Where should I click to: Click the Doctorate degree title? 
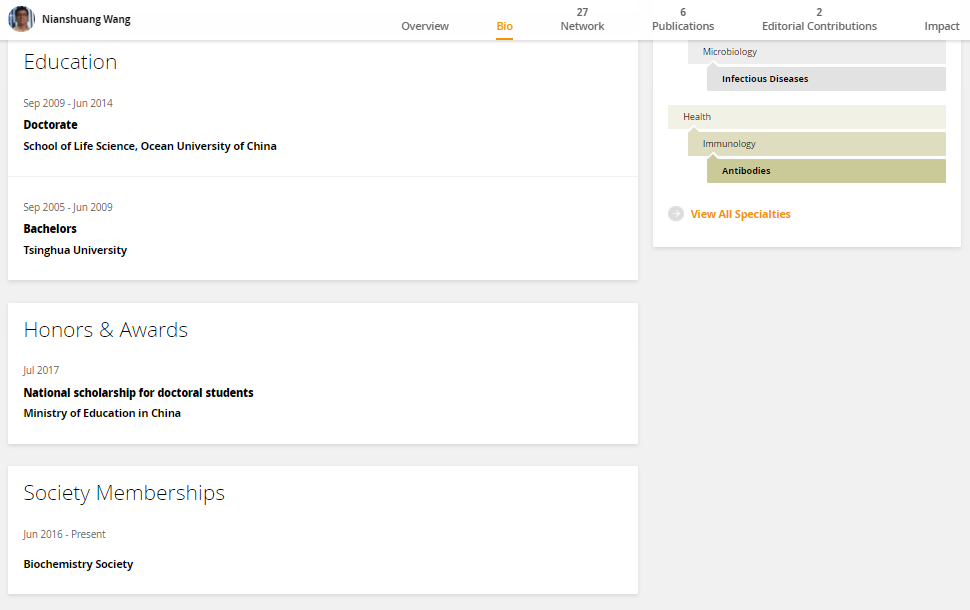click(x=51, y=125)
